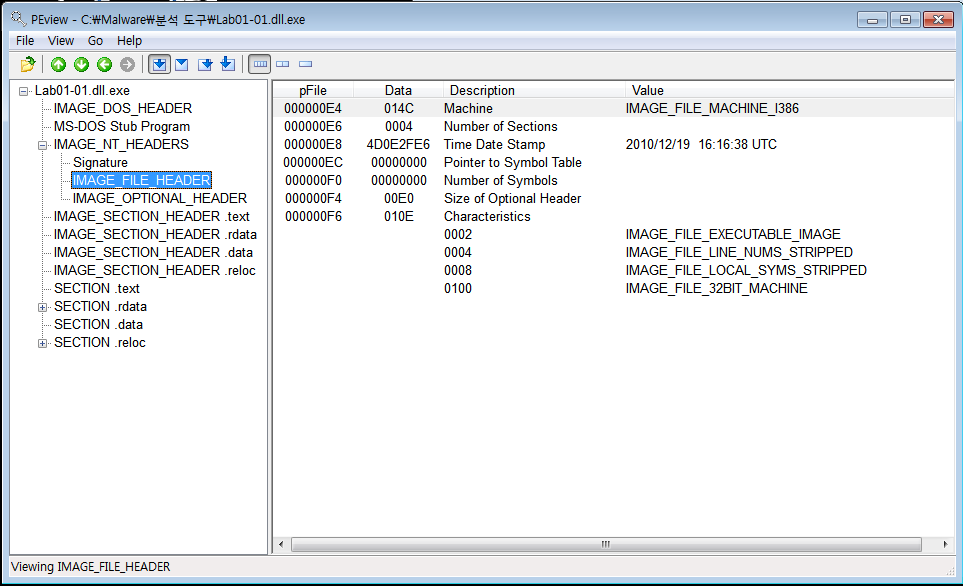This screenshot has height=586, width=963.
Task: Click the Open file folder icon
Action: [x=28, y=64]
